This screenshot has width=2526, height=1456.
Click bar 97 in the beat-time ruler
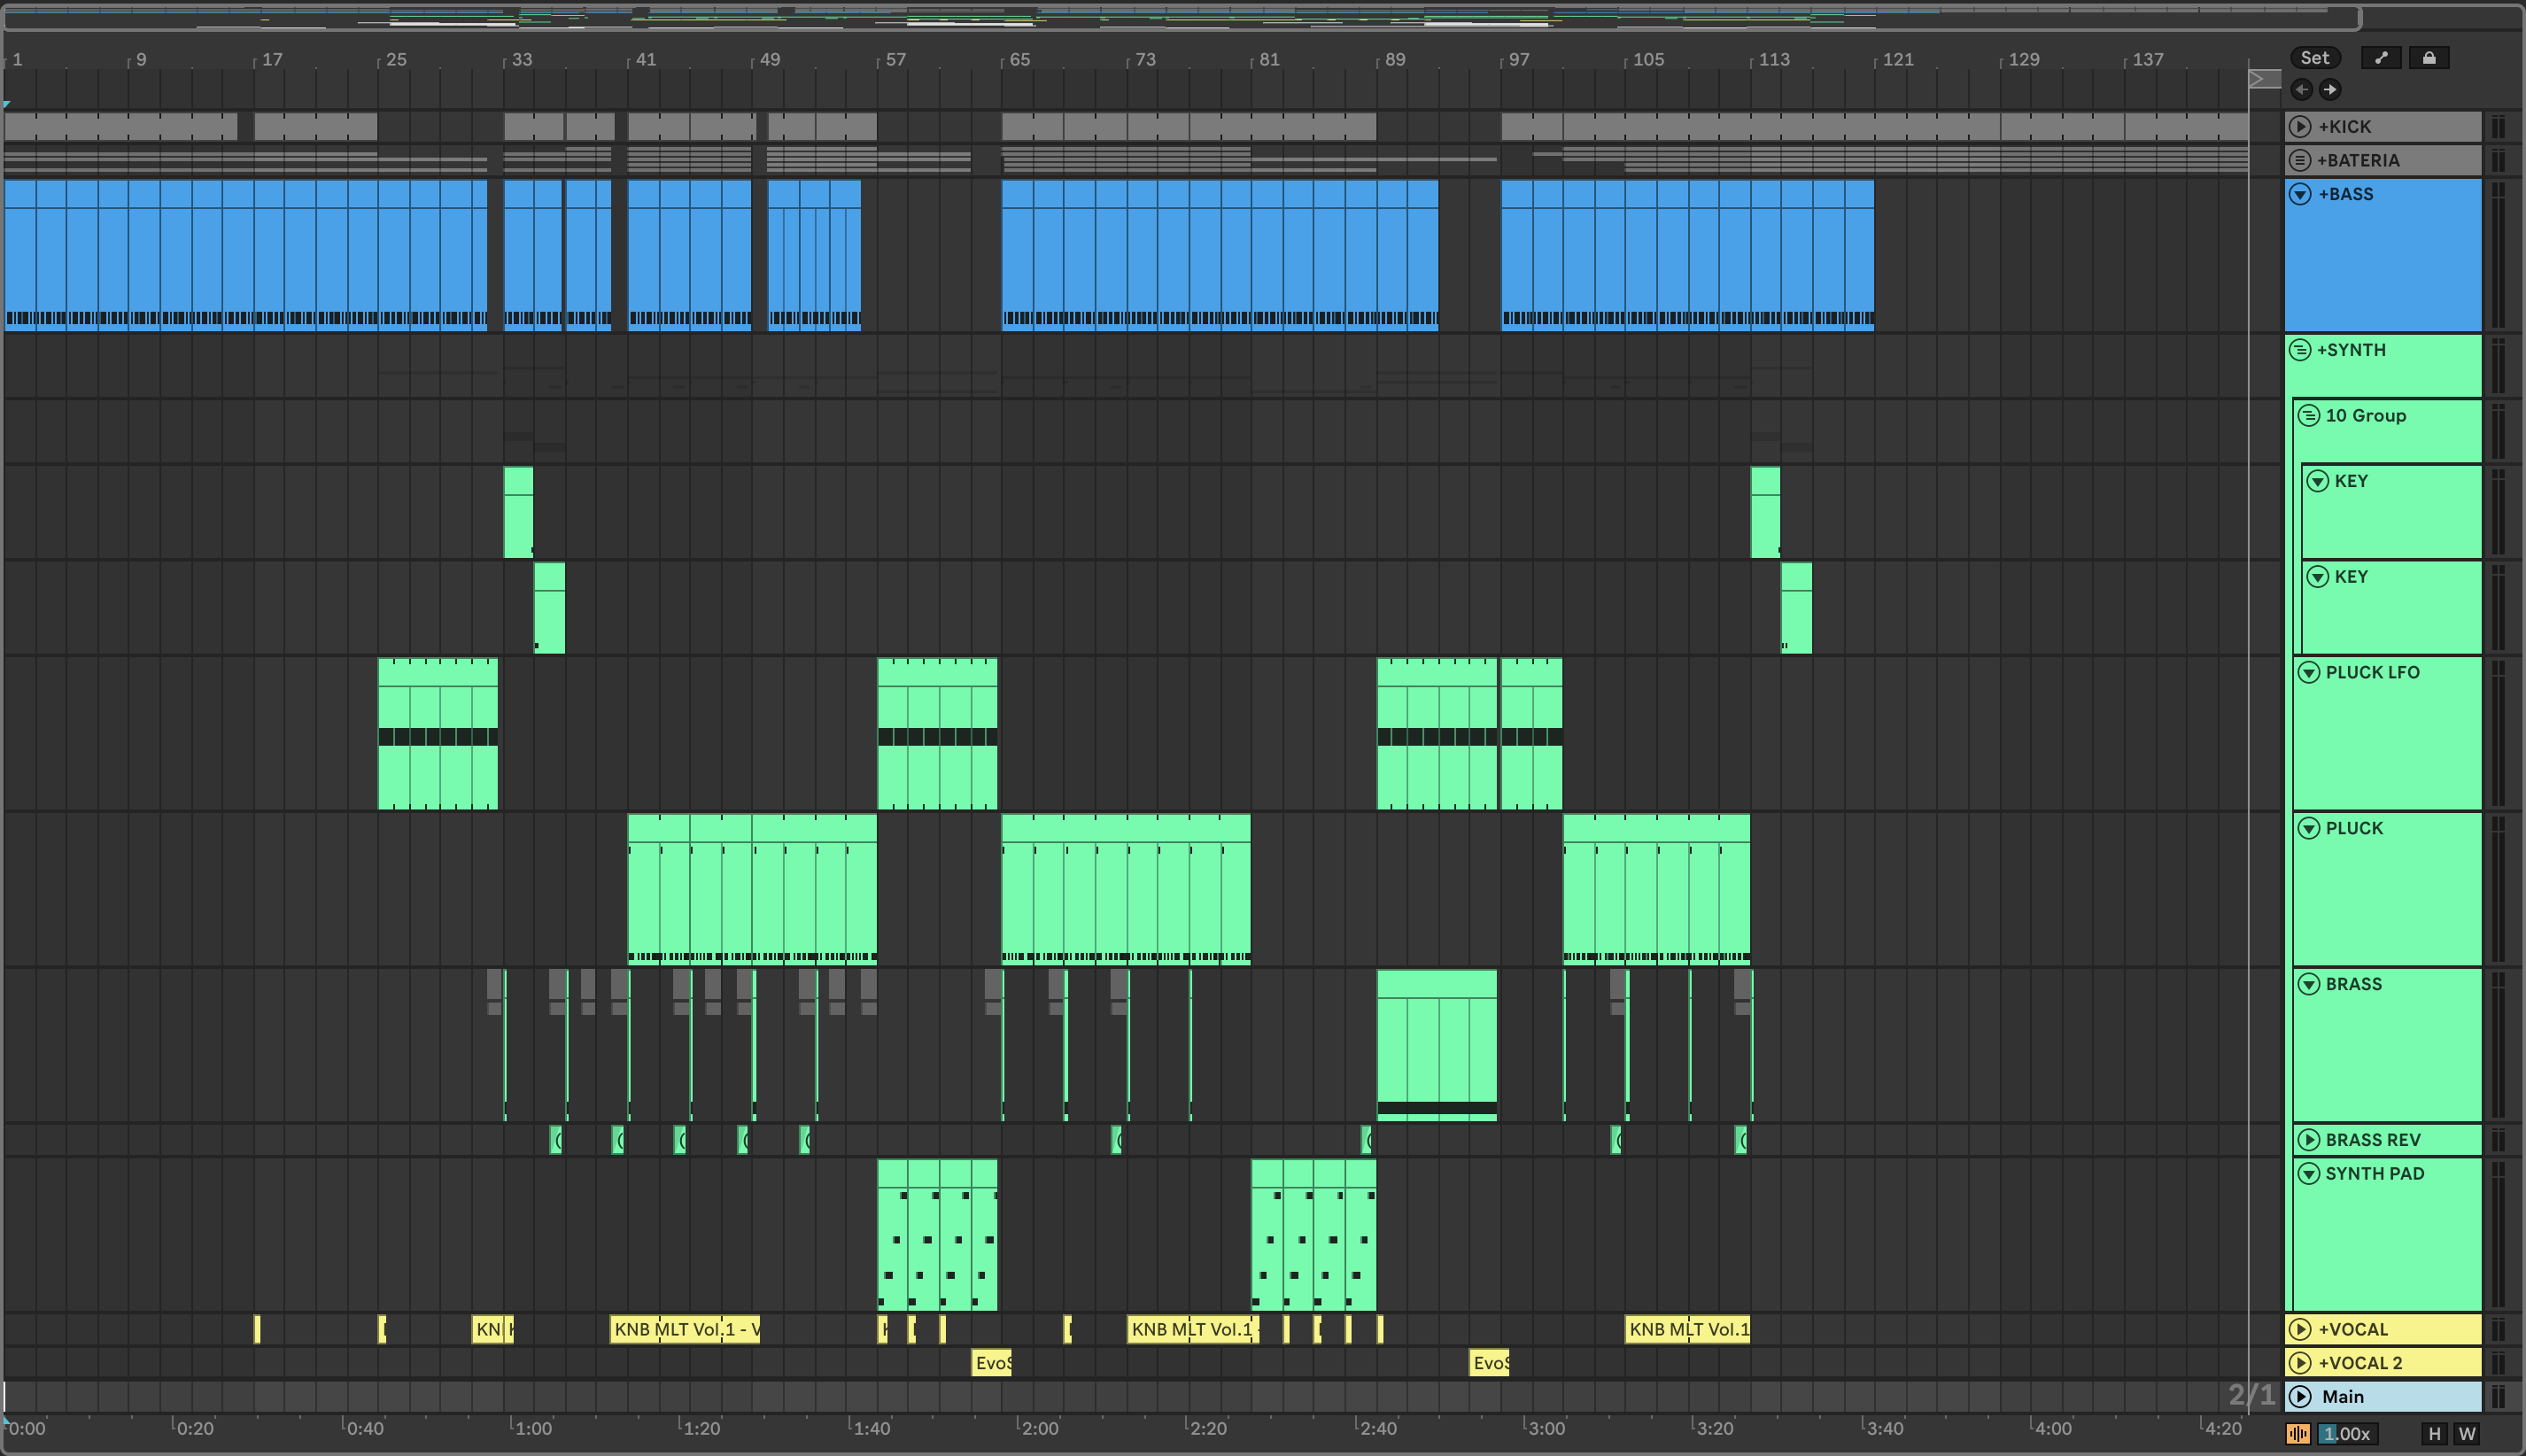[1518, 60]
